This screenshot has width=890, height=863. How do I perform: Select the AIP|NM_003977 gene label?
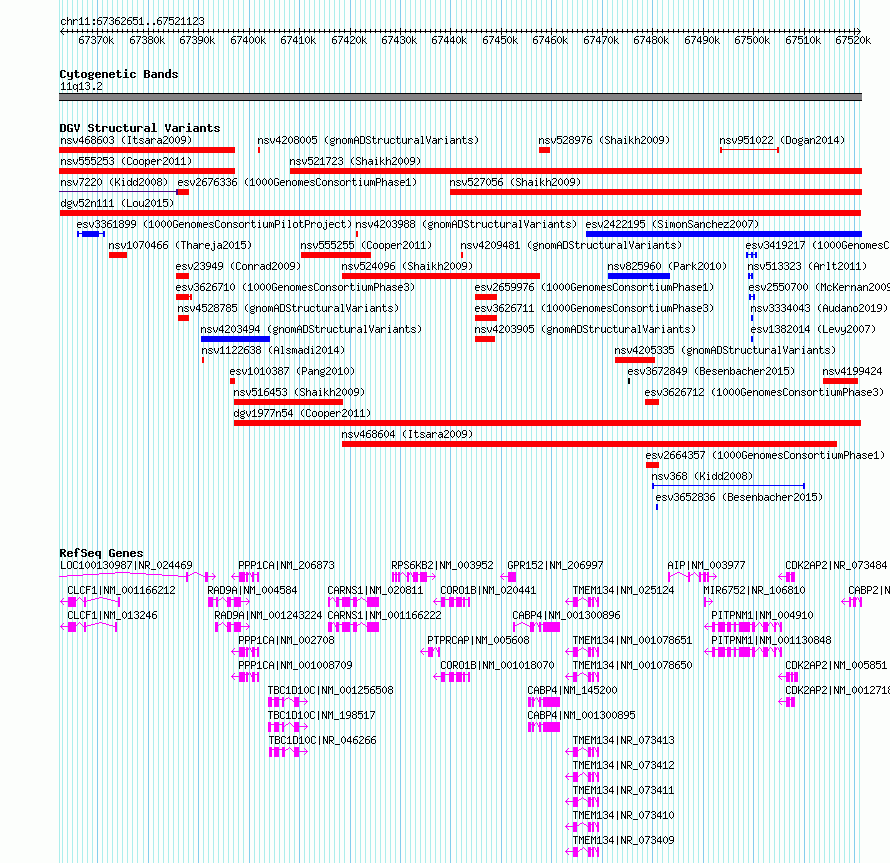click(706, 565)
